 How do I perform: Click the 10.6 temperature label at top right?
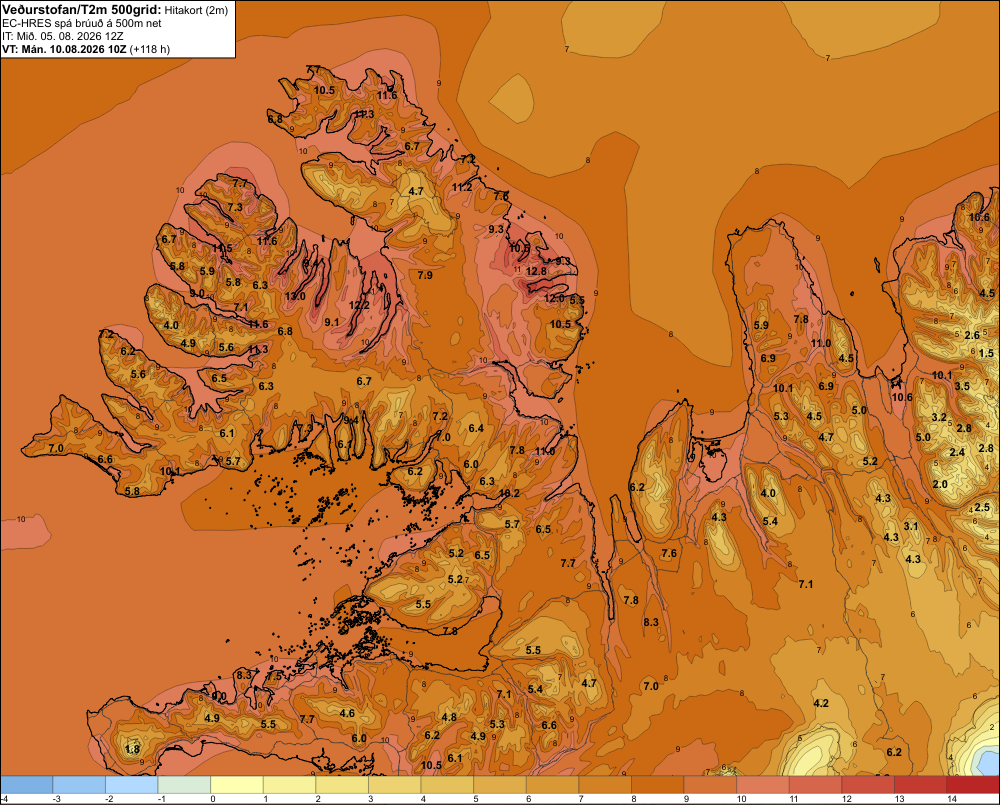tap(980, 217)
